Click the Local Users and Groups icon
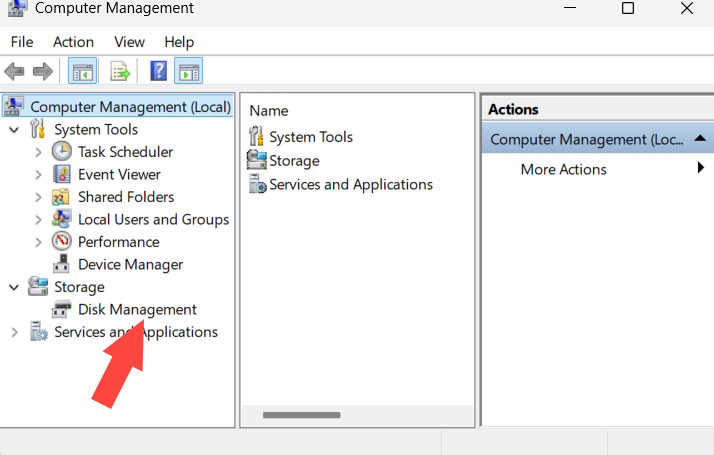 click(x=61, y=219)
